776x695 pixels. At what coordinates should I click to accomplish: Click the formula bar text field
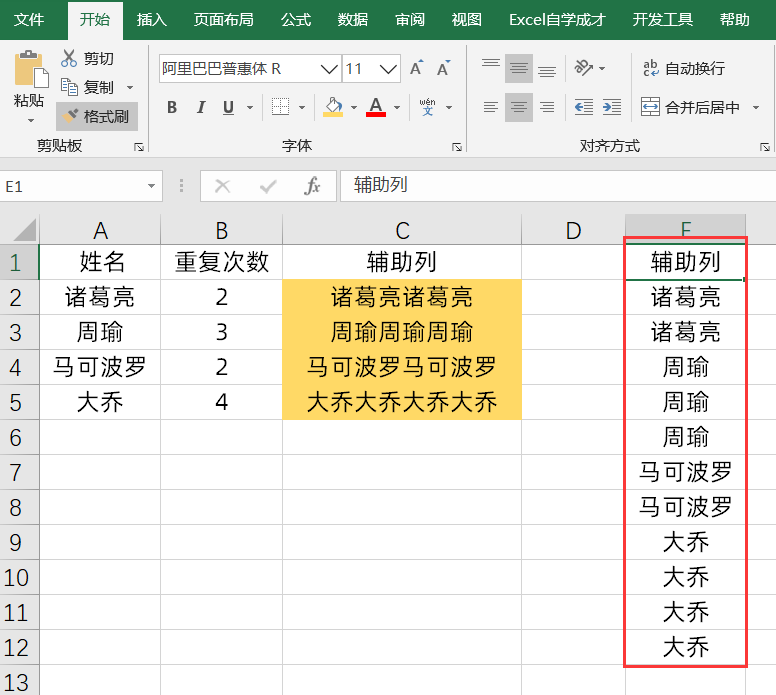[558, 186]
